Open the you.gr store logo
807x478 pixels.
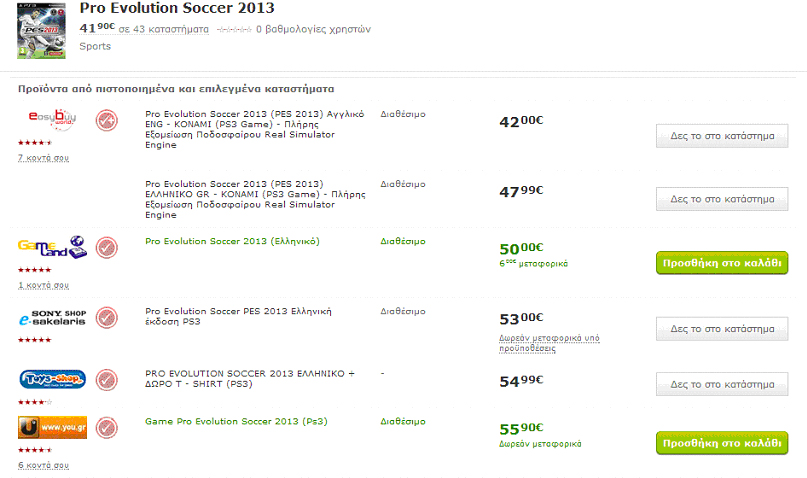point(52,428)
